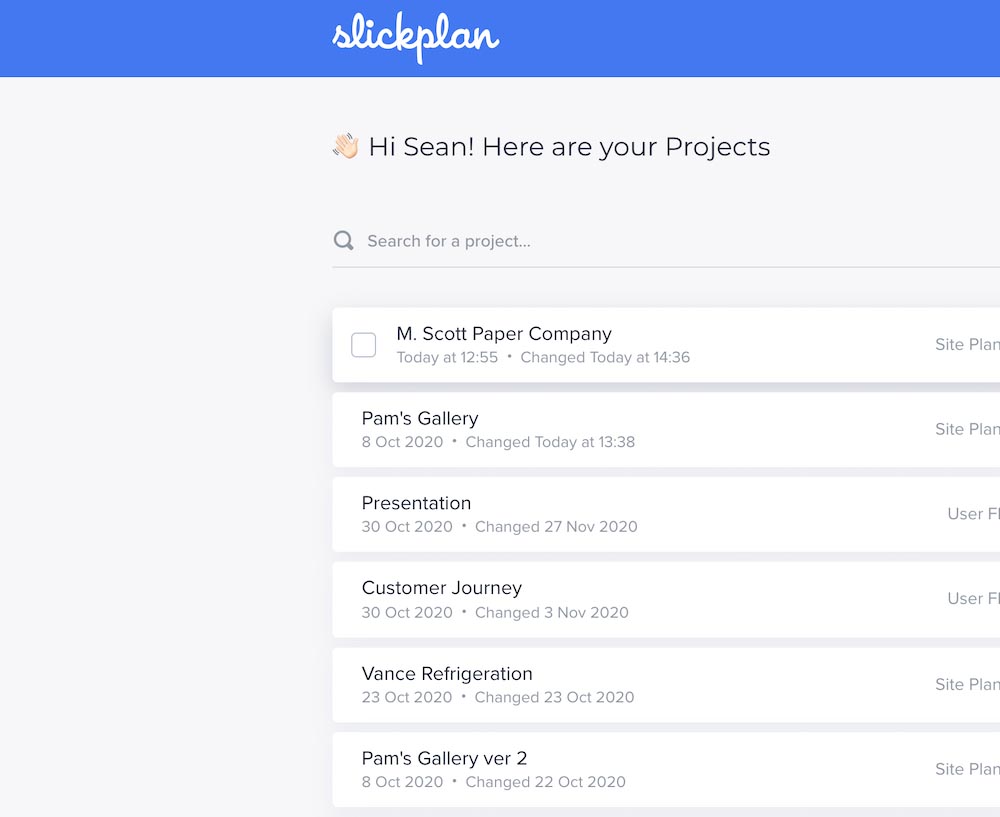The image size is (1000, 817).
Task: Open the Pam's Gallery project
Action: click(x=420, y=418)
